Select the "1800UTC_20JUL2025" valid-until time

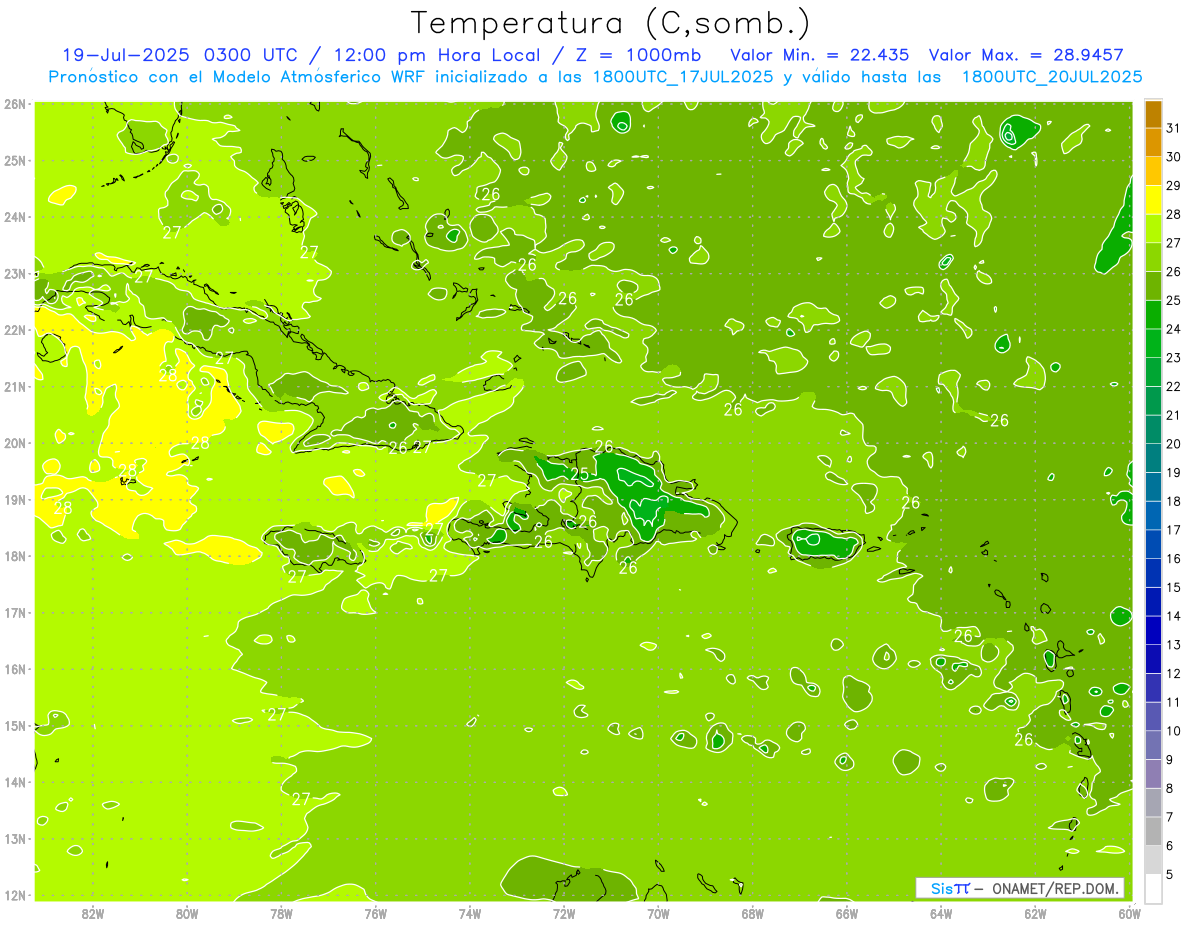pyautogui.click(x=1052, y=76)
